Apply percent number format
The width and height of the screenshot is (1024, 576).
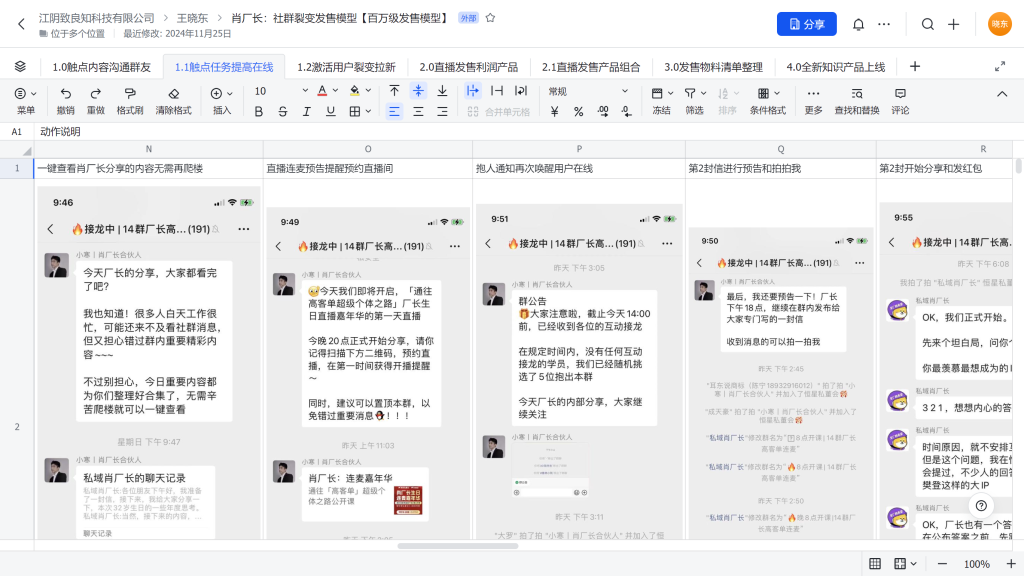(x=578, y=112)
